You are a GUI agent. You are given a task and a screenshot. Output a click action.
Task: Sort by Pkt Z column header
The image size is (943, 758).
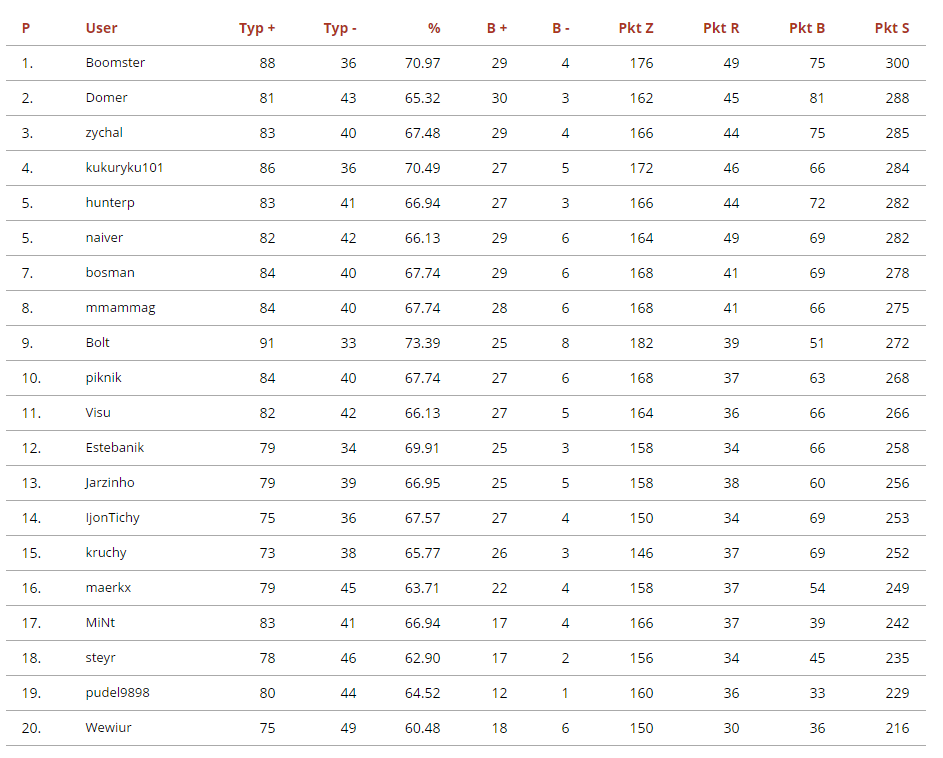tap(636, 28)
